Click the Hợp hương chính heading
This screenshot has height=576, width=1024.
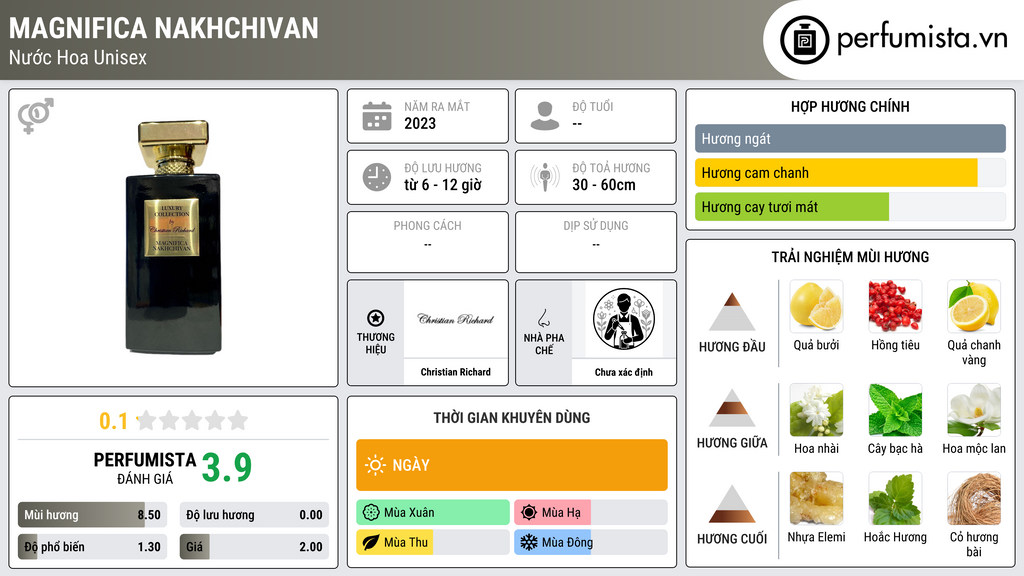tap(850, 106)
